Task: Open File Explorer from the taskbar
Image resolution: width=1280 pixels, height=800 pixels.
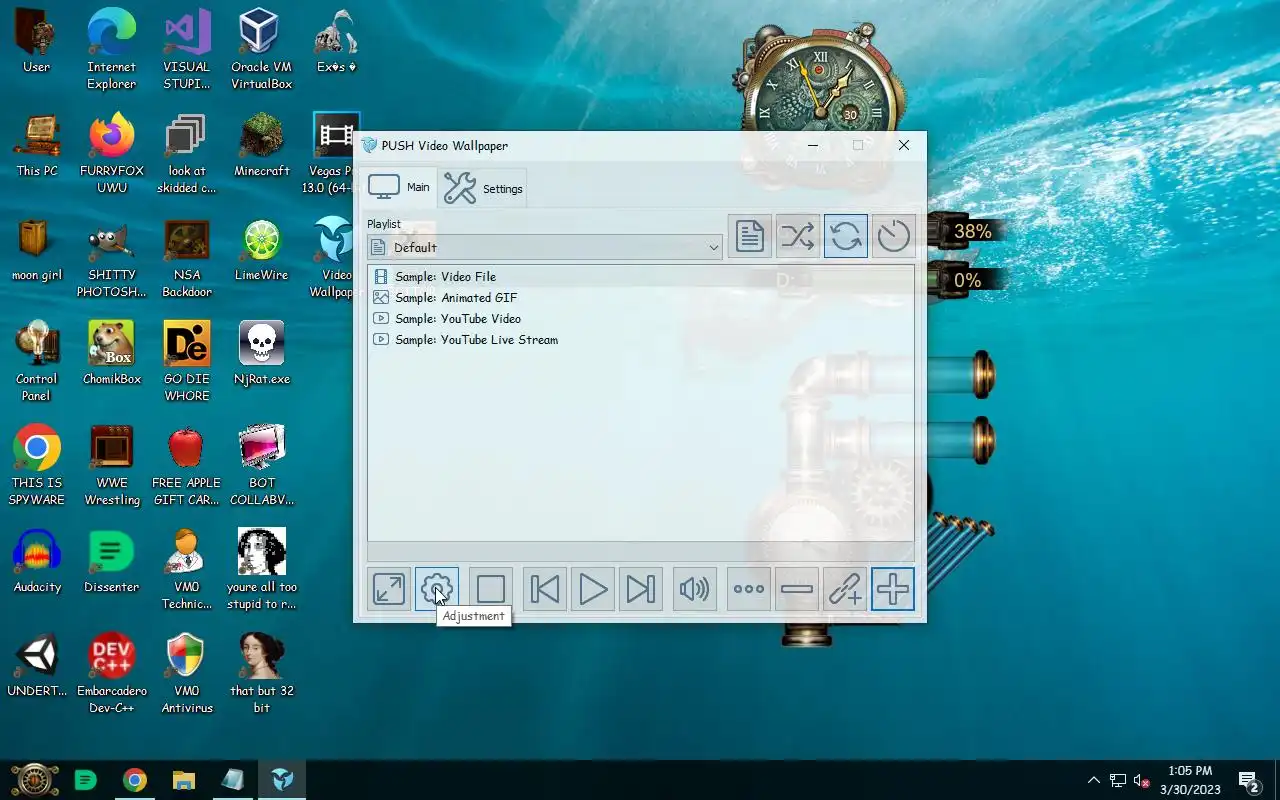Action: [x=183, y=780]
